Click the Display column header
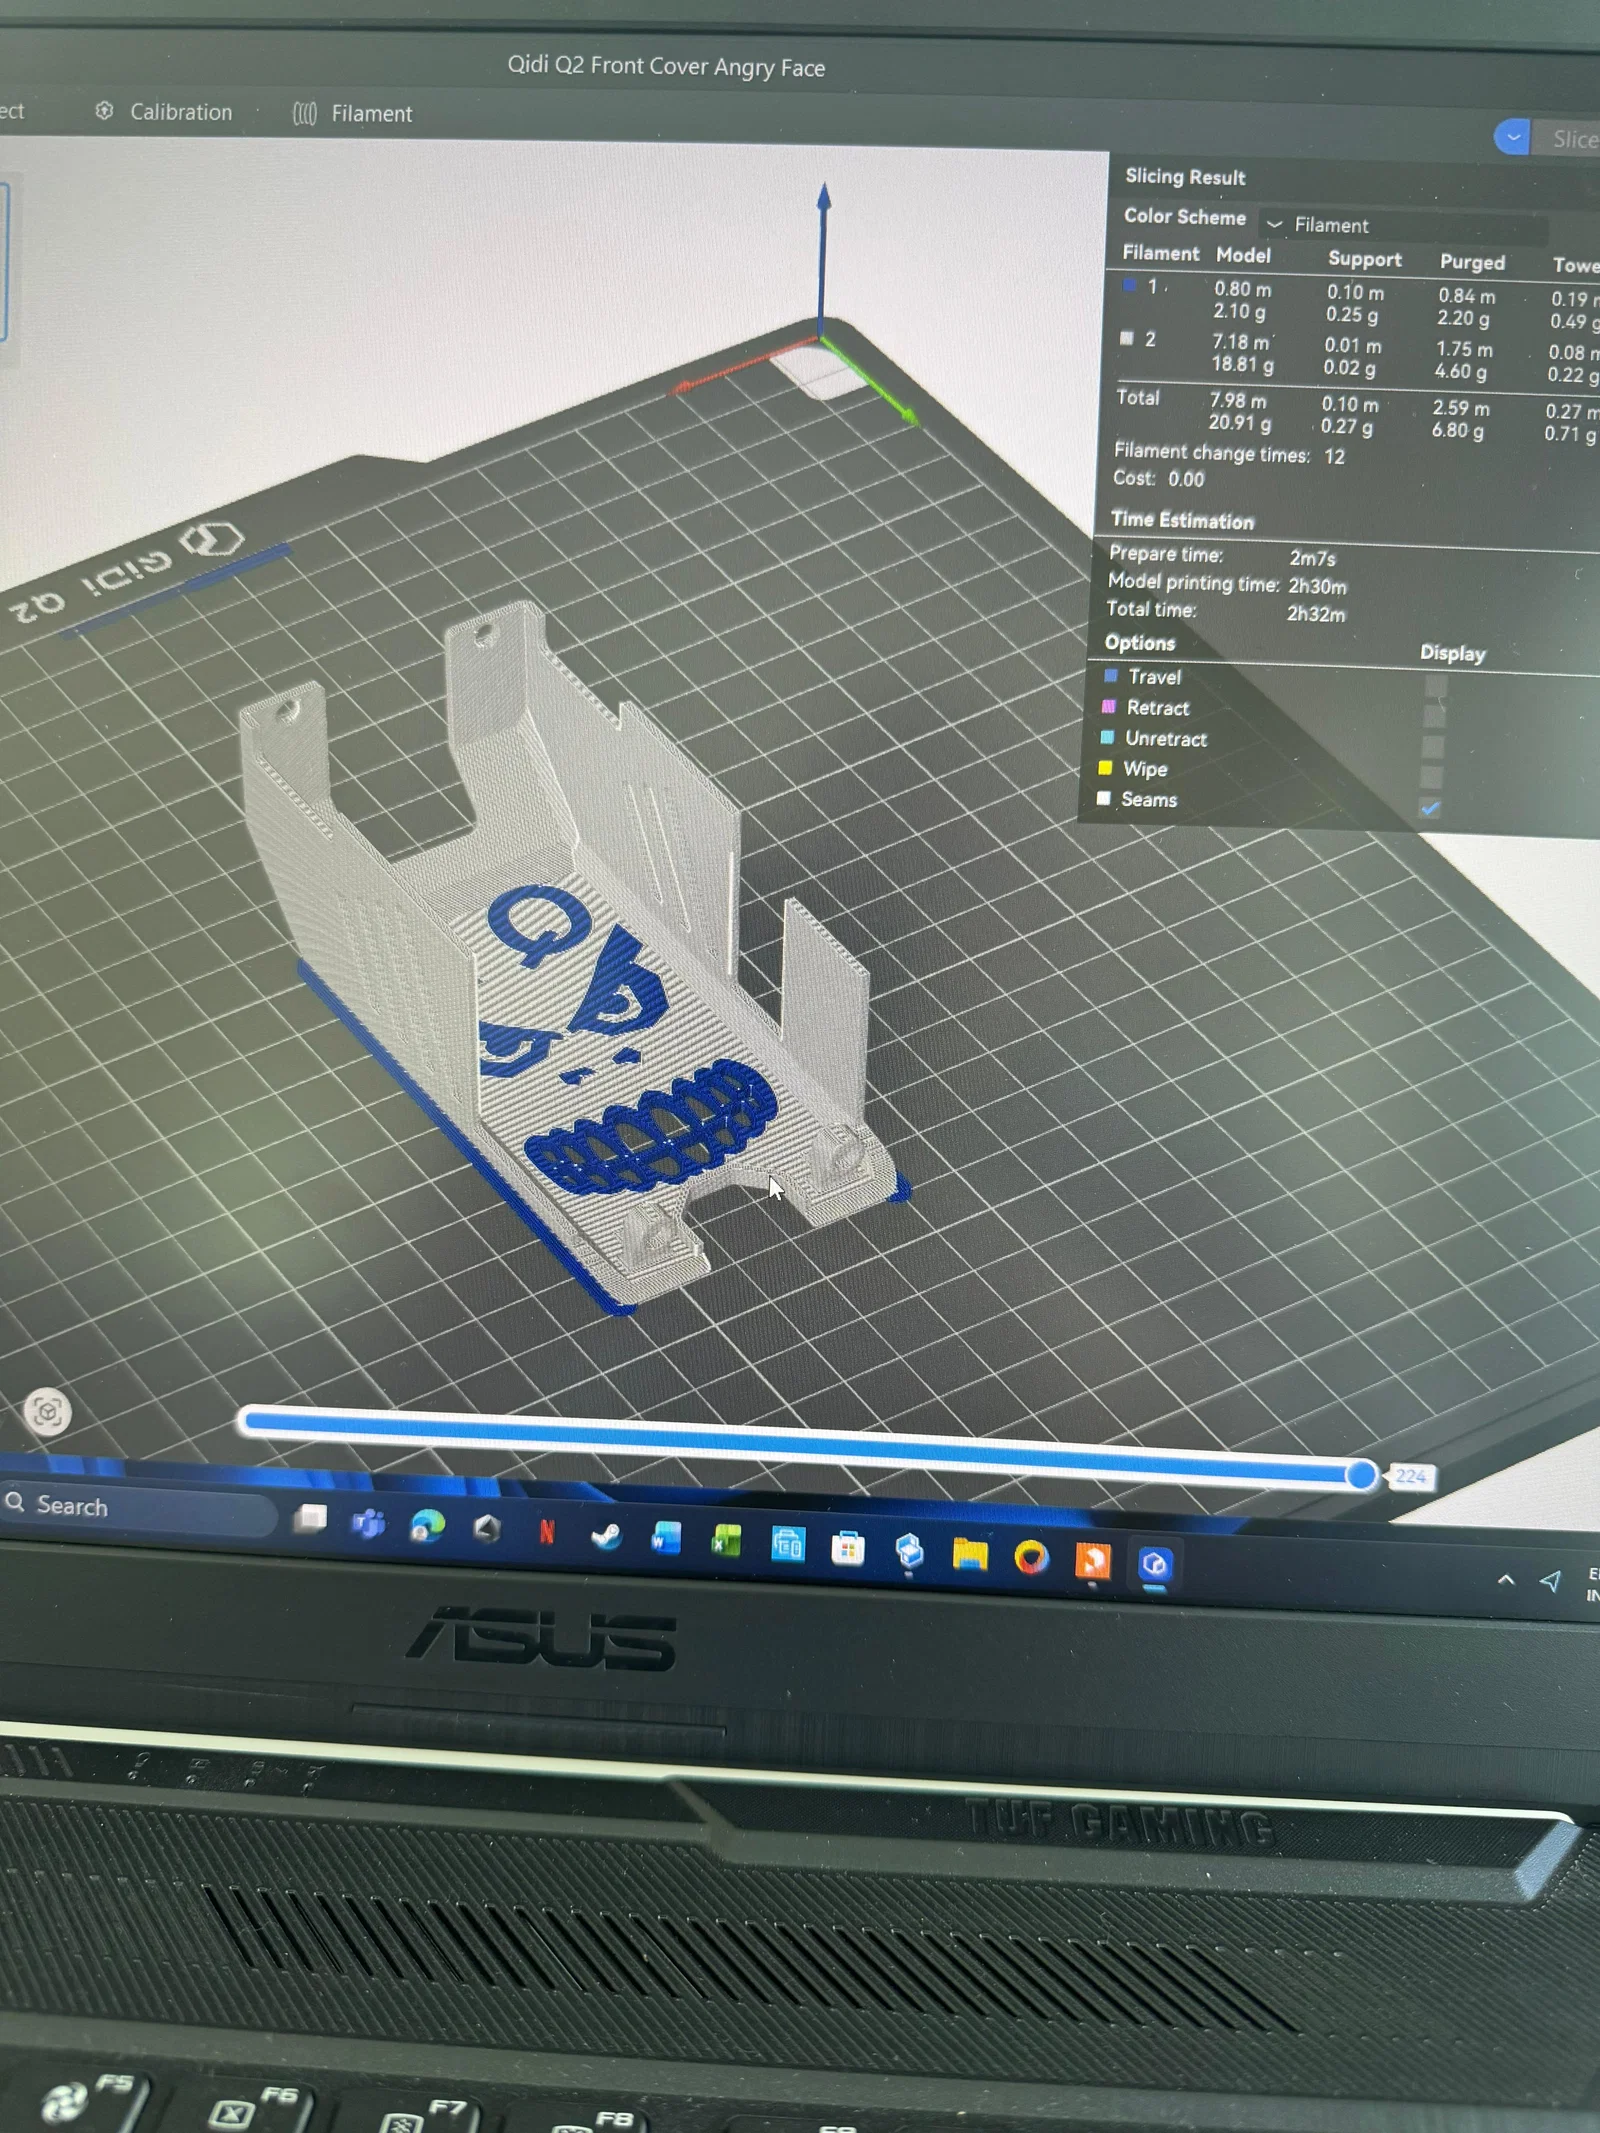Viewport: 1600px width, 2133px height. (x=1453, y=653)
